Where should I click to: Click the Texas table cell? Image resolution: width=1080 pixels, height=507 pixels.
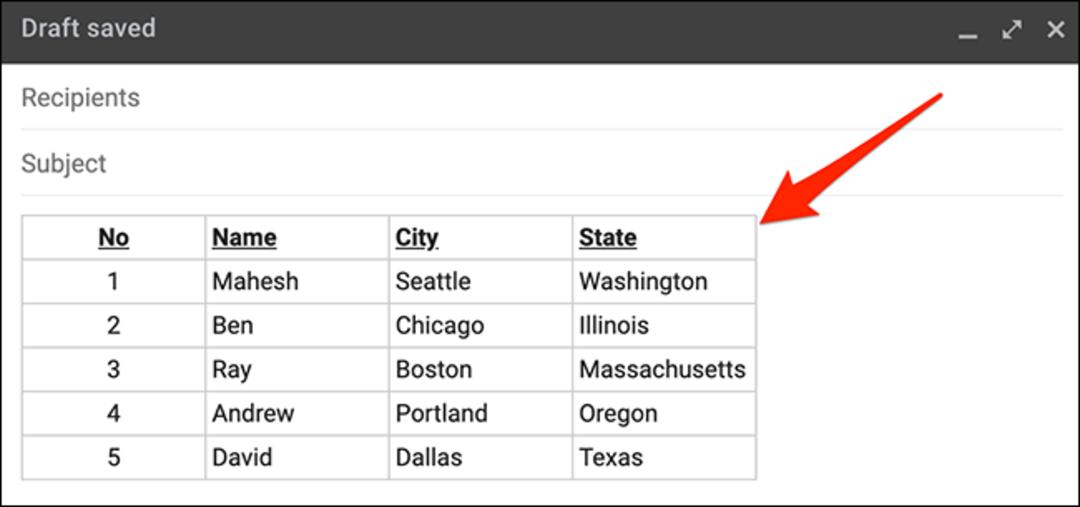664,458
